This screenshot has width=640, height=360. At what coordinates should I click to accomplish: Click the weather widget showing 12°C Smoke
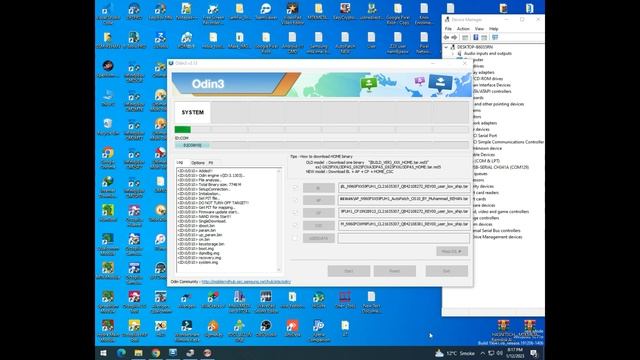[455, 353]
